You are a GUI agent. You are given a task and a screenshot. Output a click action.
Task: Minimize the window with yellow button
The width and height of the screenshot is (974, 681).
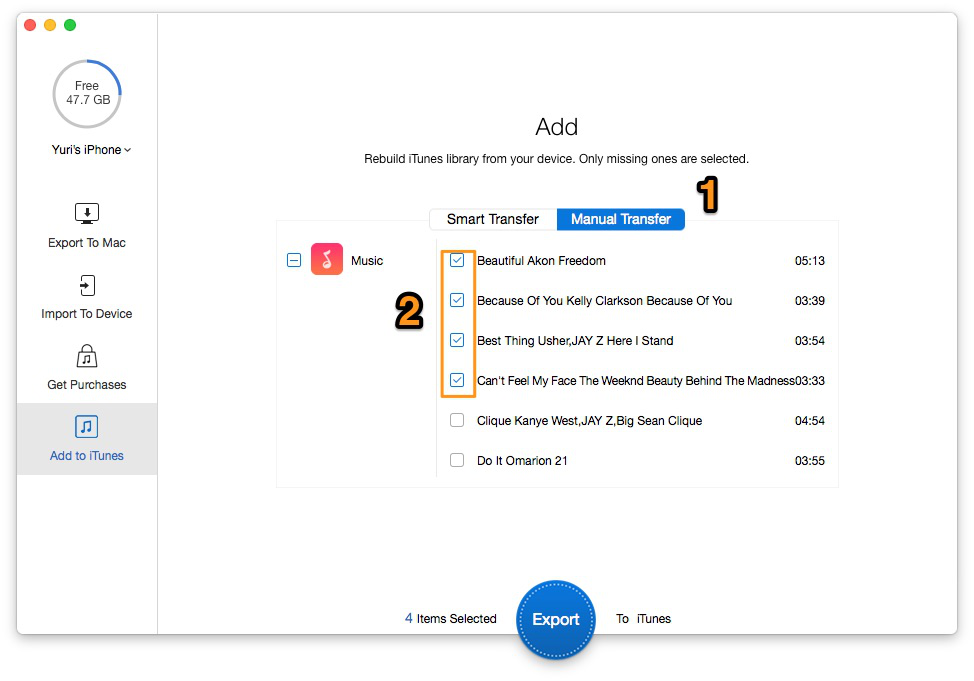[x=50, y=25]
